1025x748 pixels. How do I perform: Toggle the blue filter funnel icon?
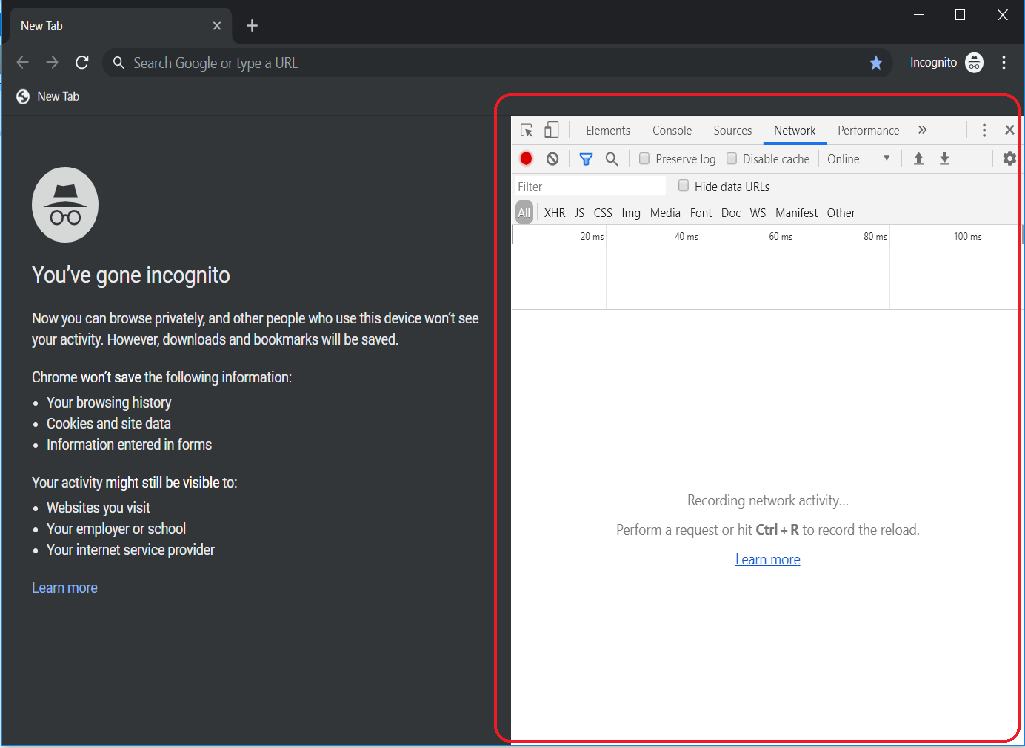tap(586, 158)
